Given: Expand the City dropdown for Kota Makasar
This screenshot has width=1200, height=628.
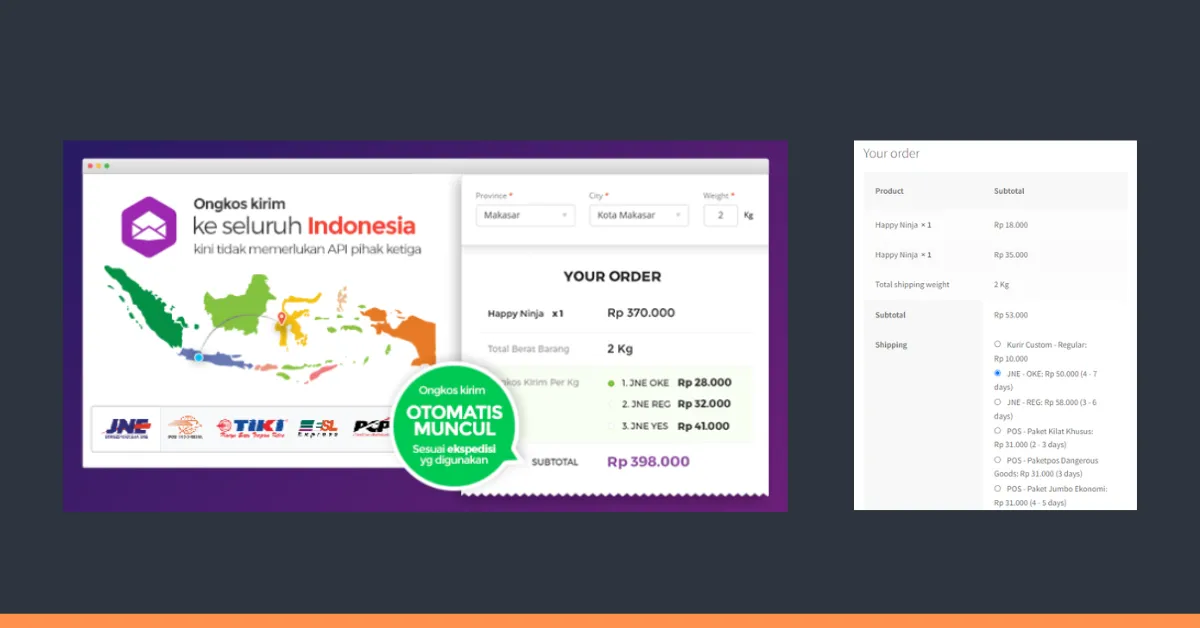Looking at the screenshot, I should (x=638, y=215).
